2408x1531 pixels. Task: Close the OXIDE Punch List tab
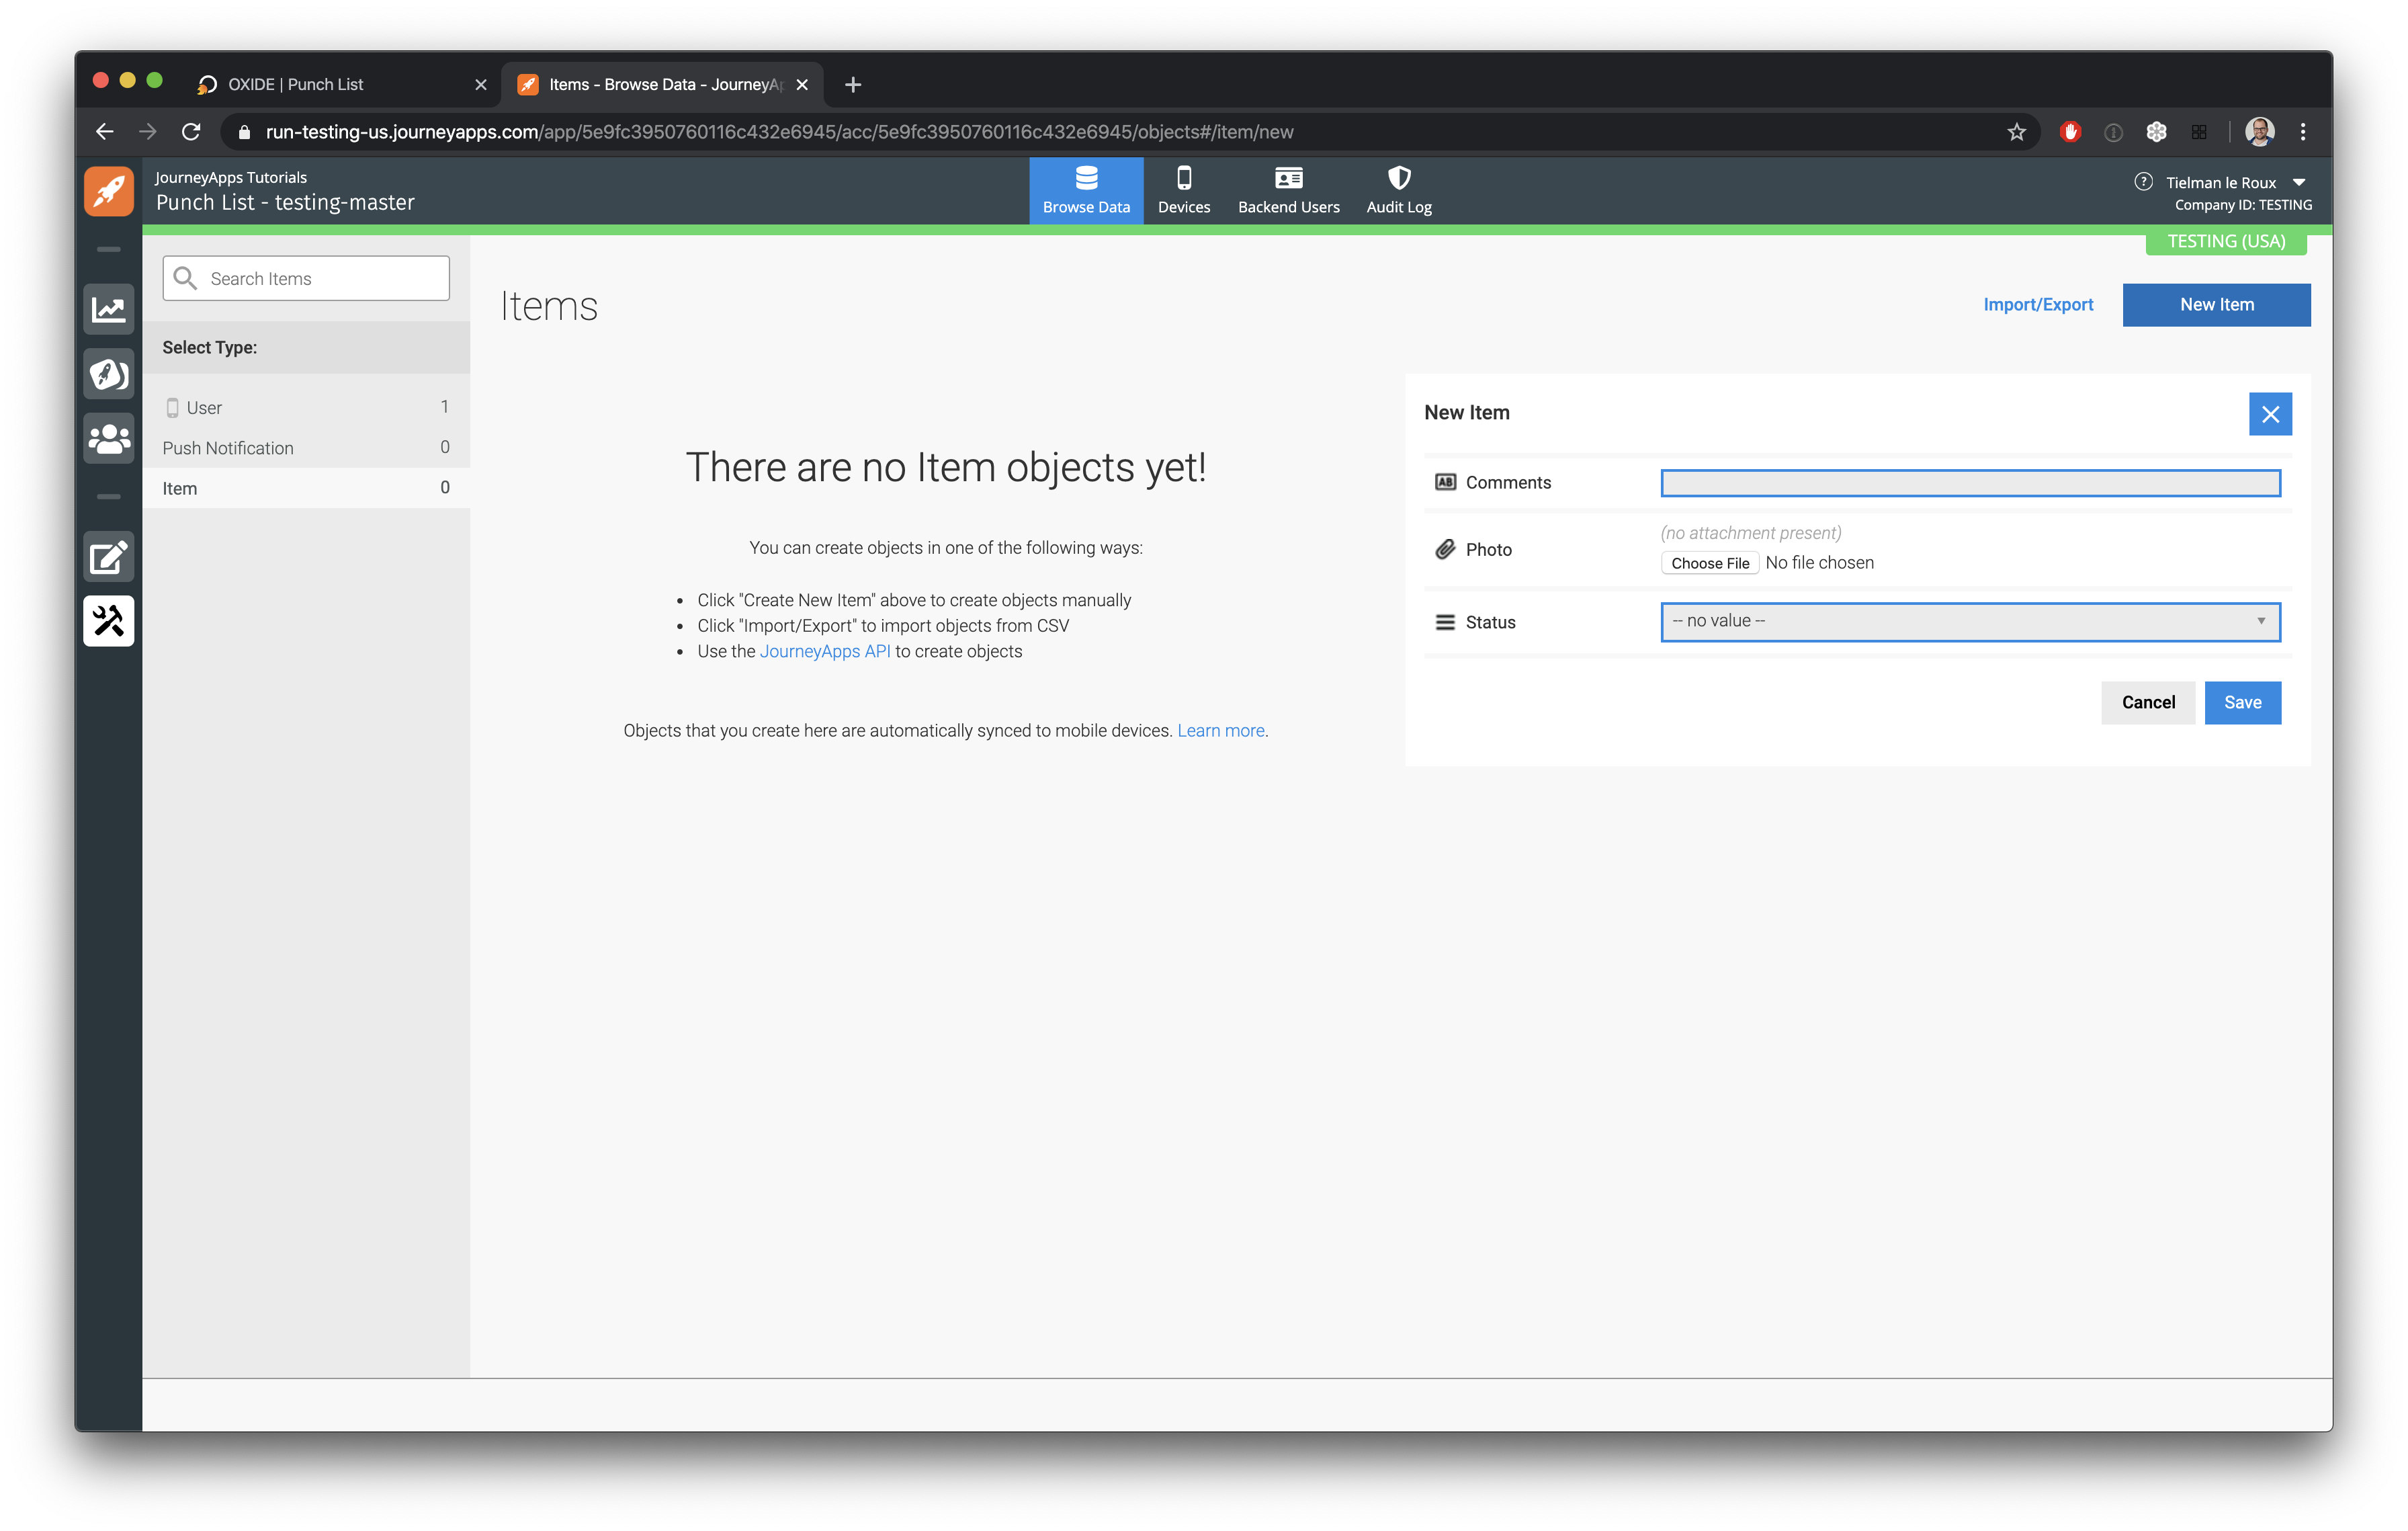(481, 85)
